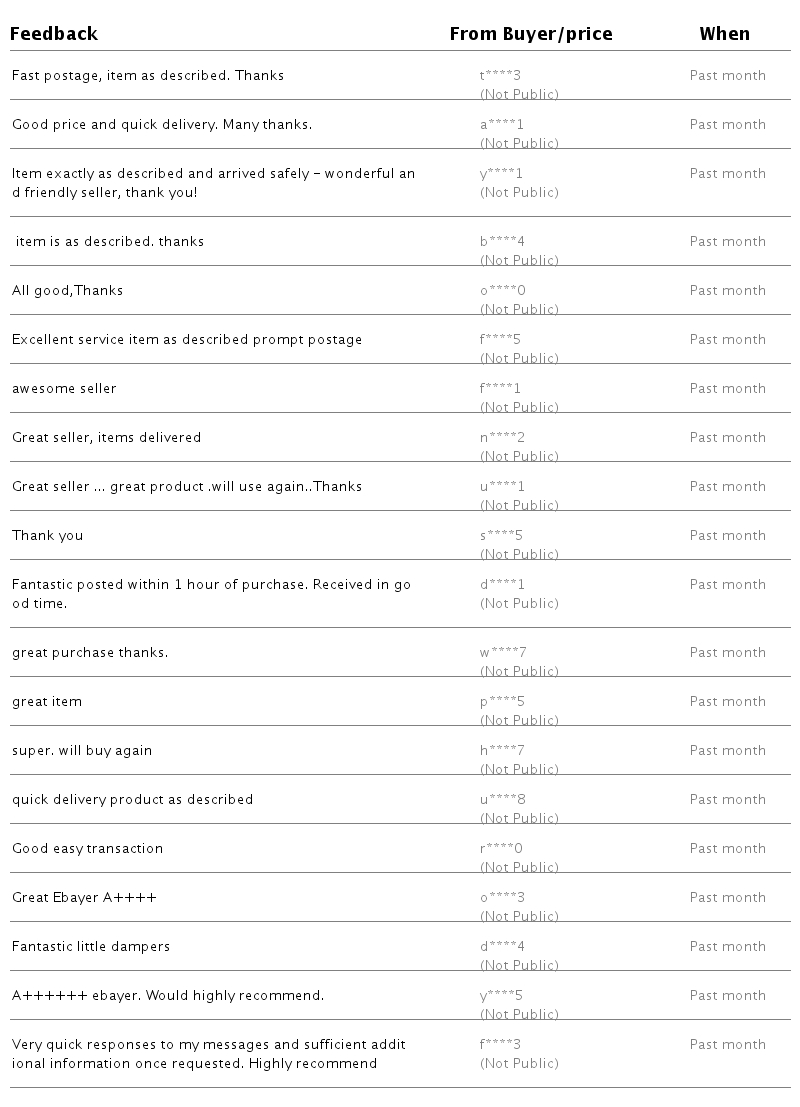
Task: Click the When column header
Action: coord(724,34)
